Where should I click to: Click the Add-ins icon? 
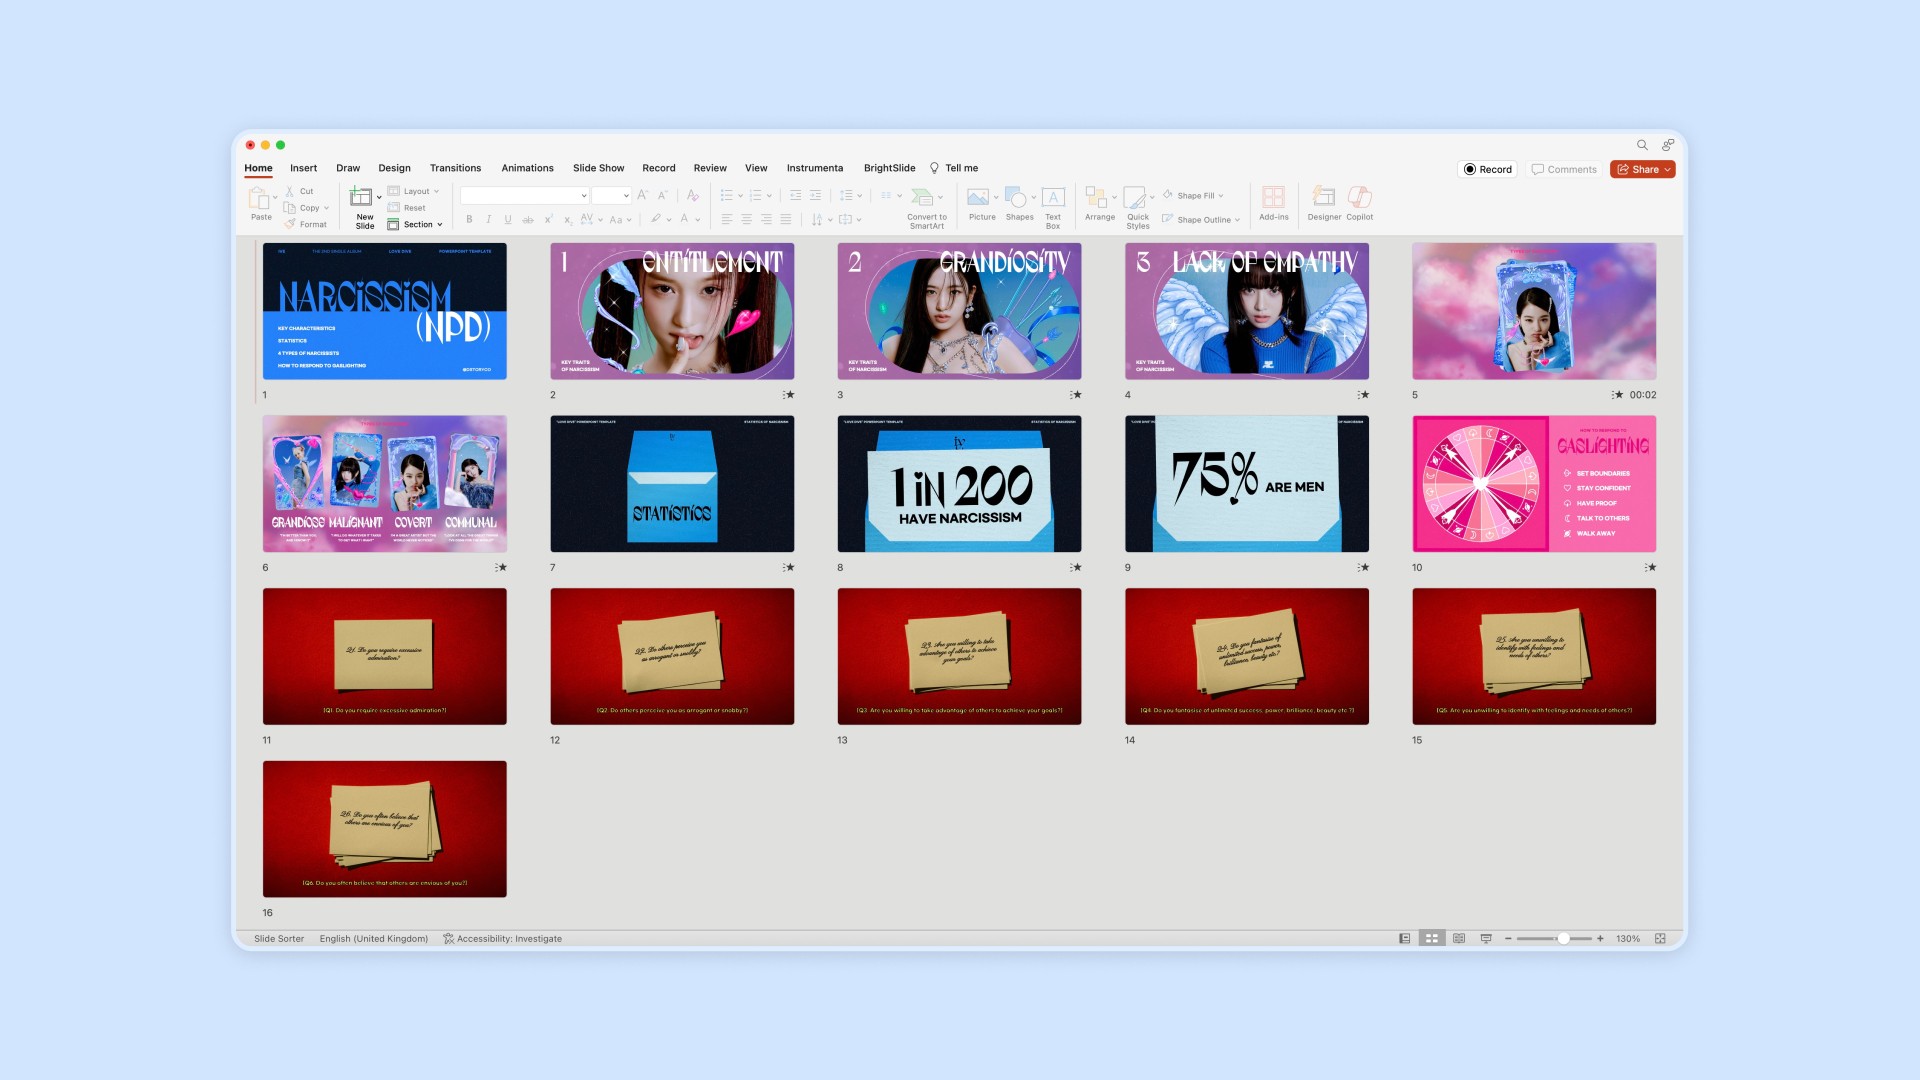point(1273,197)
